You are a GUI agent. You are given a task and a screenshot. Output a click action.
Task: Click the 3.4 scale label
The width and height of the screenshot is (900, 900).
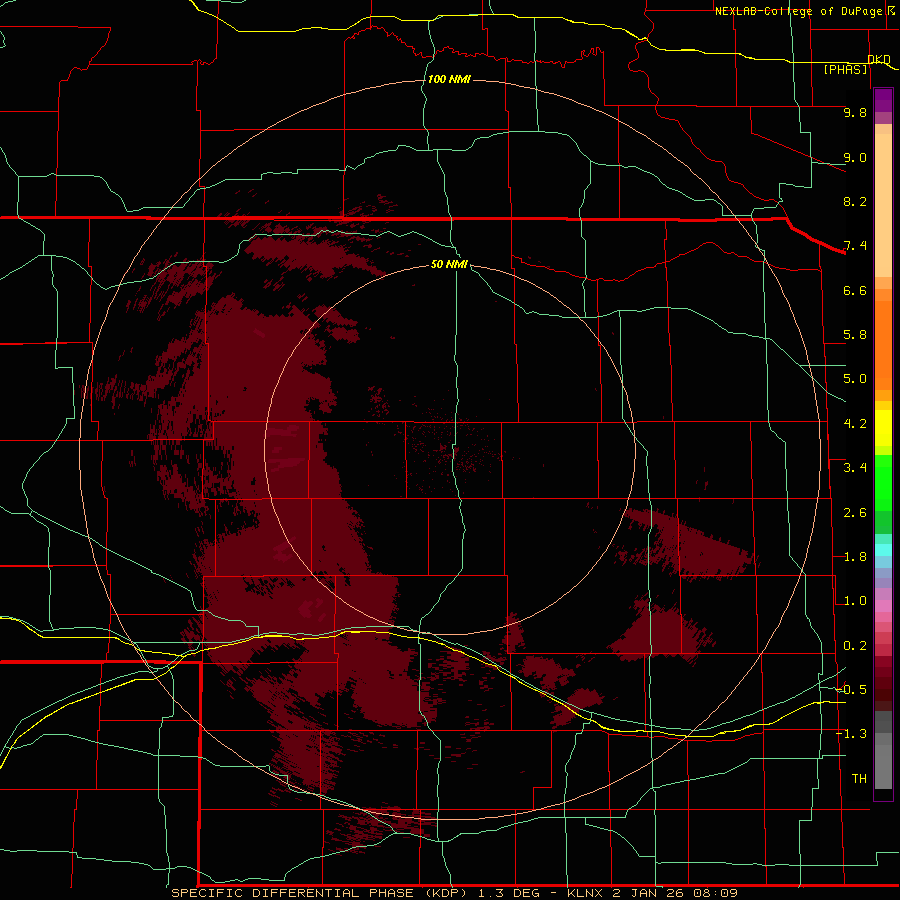click(x=855, y=468)
